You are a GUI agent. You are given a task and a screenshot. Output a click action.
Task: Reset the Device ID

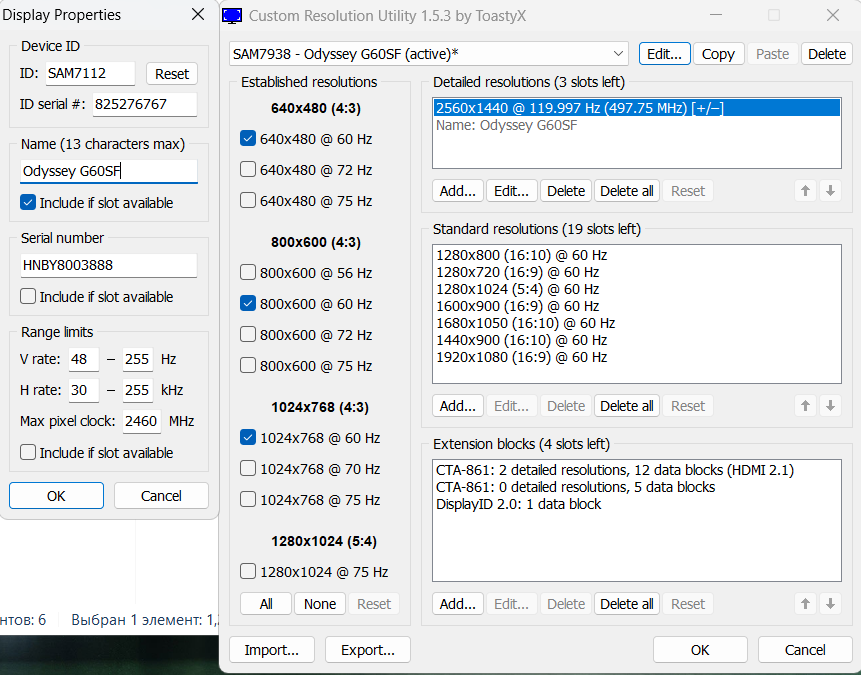tap(172, 74)
